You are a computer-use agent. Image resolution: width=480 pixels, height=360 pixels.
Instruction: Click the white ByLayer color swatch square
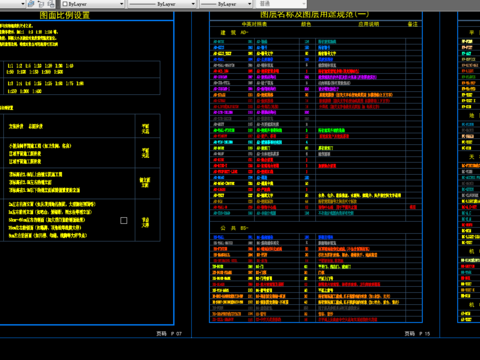click(65, 4)
